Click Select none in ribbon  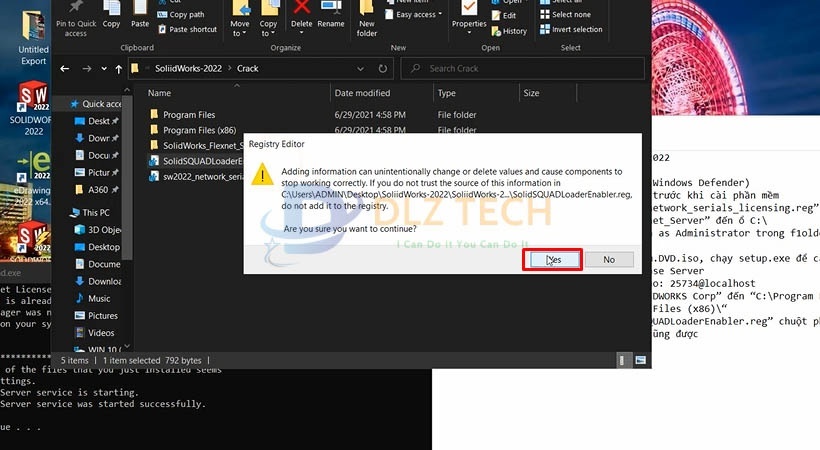565,15
